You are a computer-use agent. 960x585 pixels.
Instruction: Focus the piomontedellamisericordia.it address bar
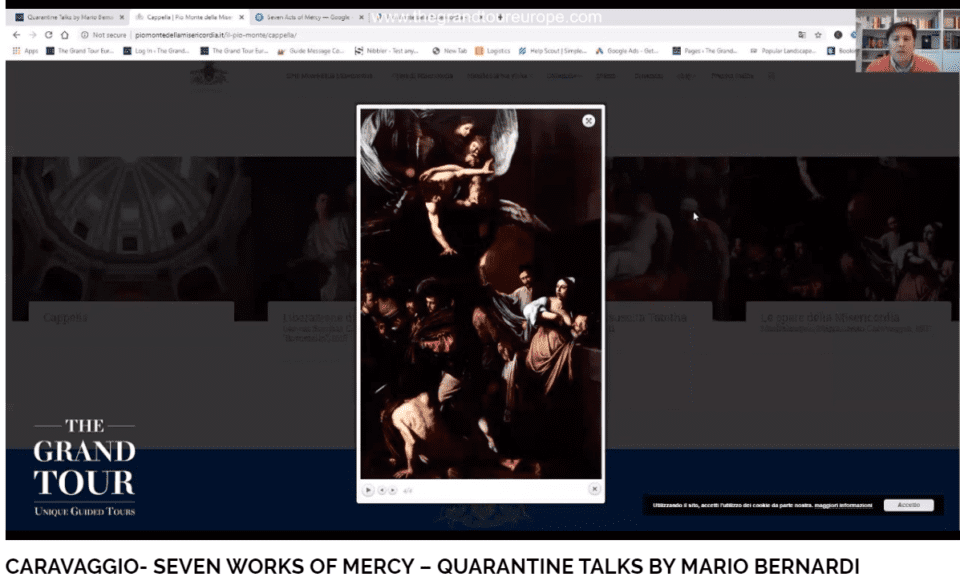pyautogui.click(x=453, y=35)
